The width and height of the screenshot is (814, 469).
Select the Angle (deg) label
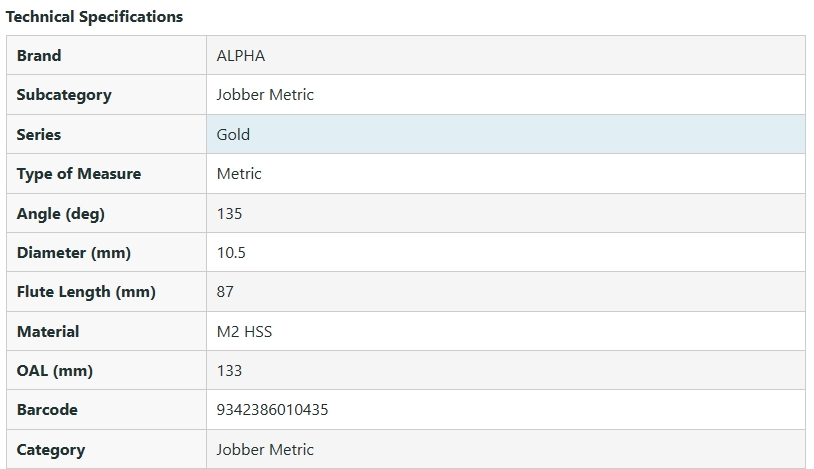coord(61,213)
